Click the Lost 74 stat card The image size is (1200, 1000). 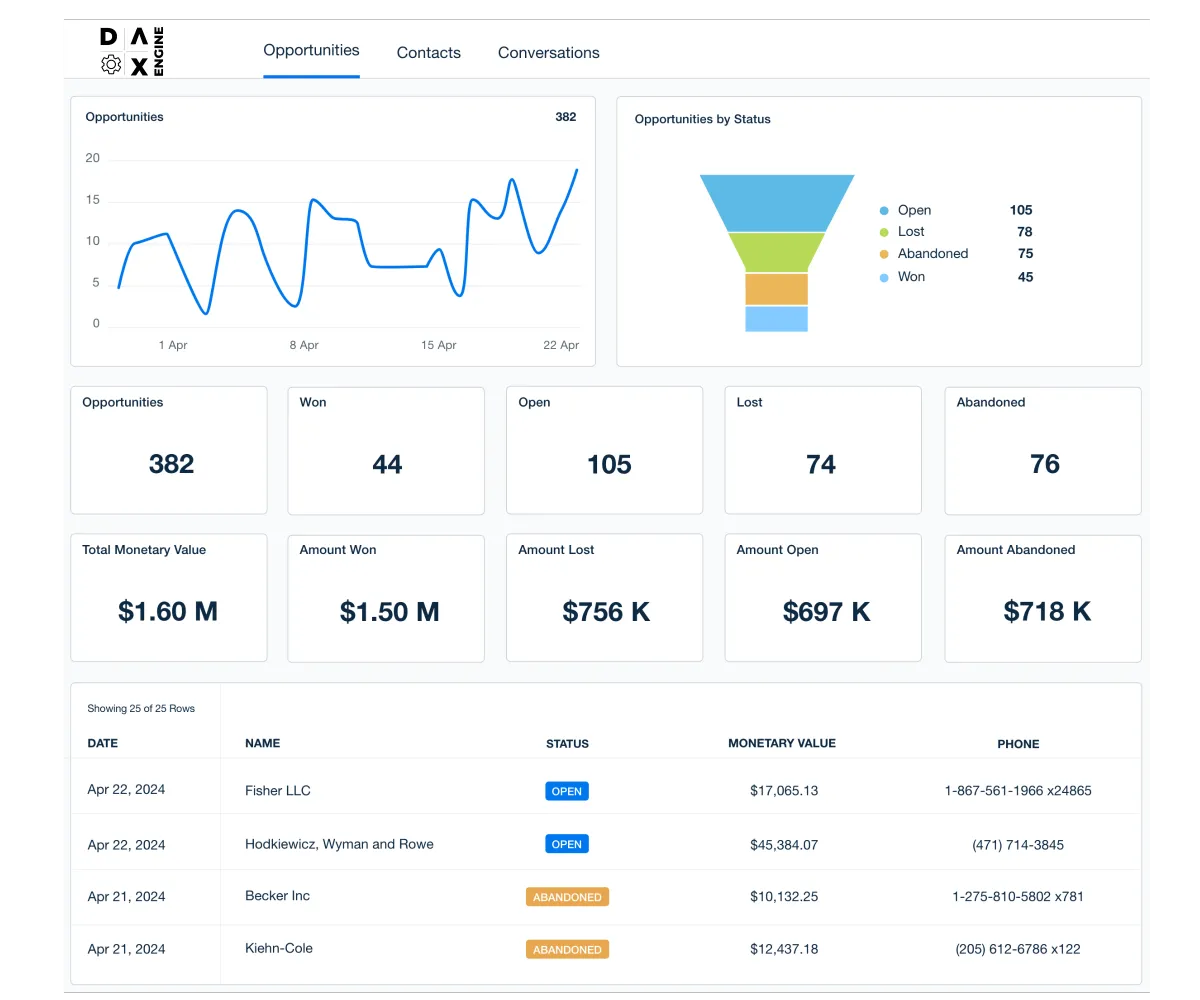[823, 450]
